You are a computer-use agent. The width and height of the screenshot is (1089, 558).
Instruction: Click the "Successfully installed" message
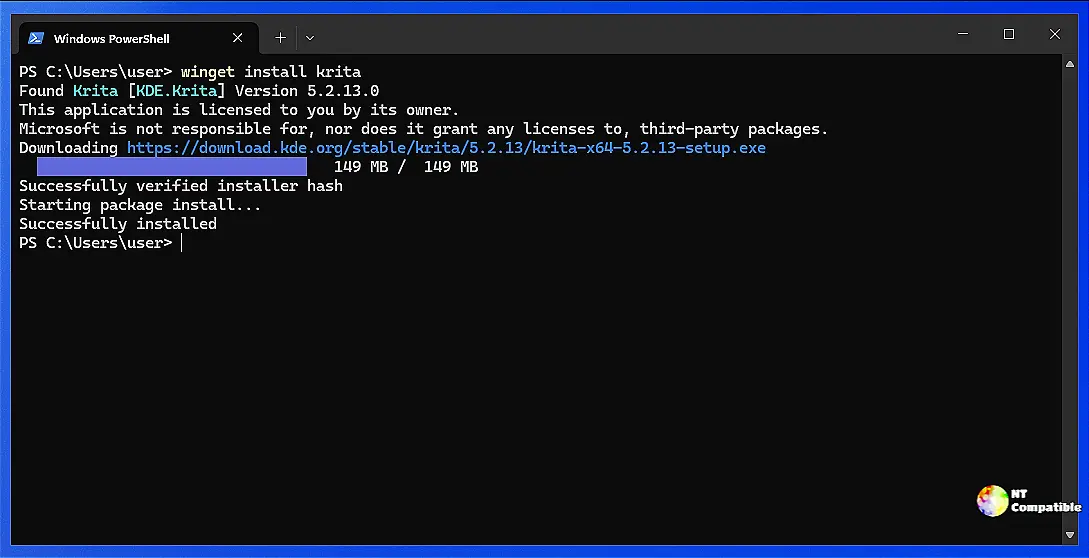click(x=118, y=224)
